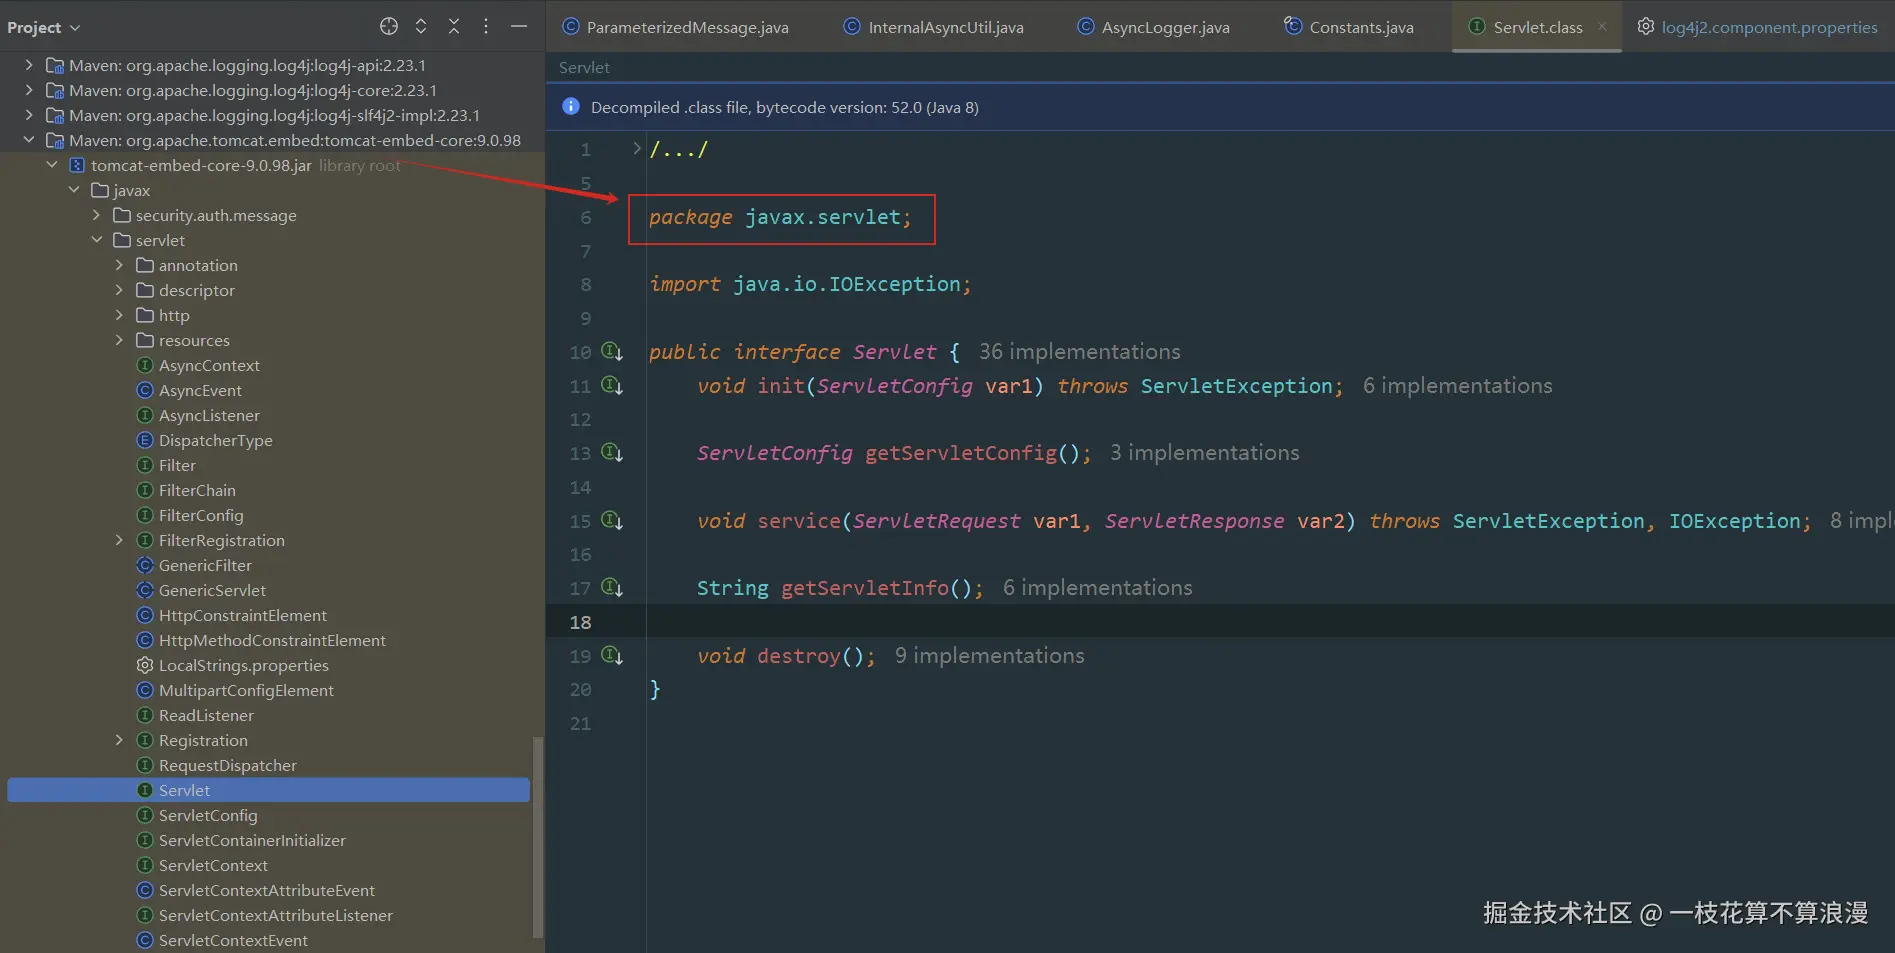Hide the Project tool window
Viewport: 1895px width, 953px height.
(519, 27)
